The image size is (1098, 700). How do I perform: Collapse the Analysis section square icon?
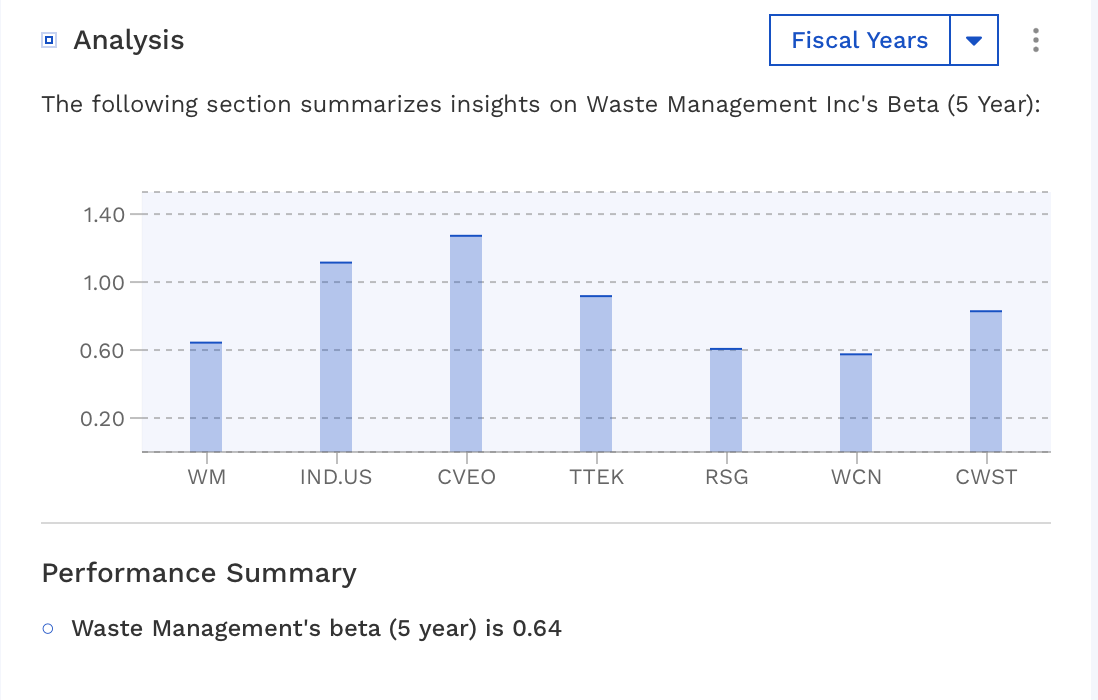click(x=49, y=40)
